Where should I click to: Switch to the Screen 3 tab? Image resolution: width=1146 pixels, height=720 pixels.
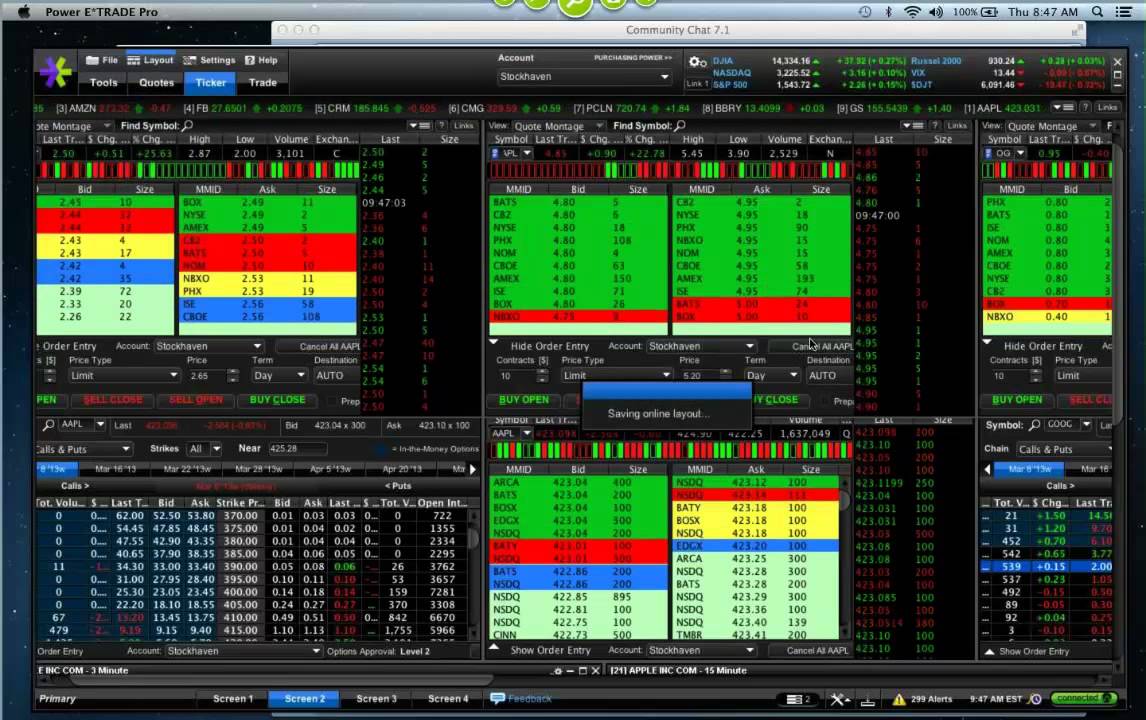click(x=376, y=699)
